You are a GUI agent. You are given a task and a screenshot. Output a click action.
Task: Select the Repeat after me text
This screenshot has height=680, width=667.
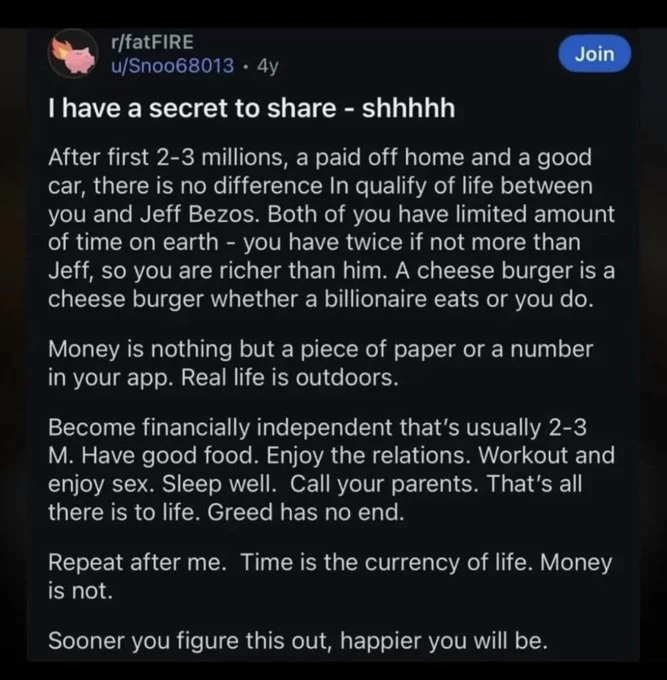coord(137,562)
